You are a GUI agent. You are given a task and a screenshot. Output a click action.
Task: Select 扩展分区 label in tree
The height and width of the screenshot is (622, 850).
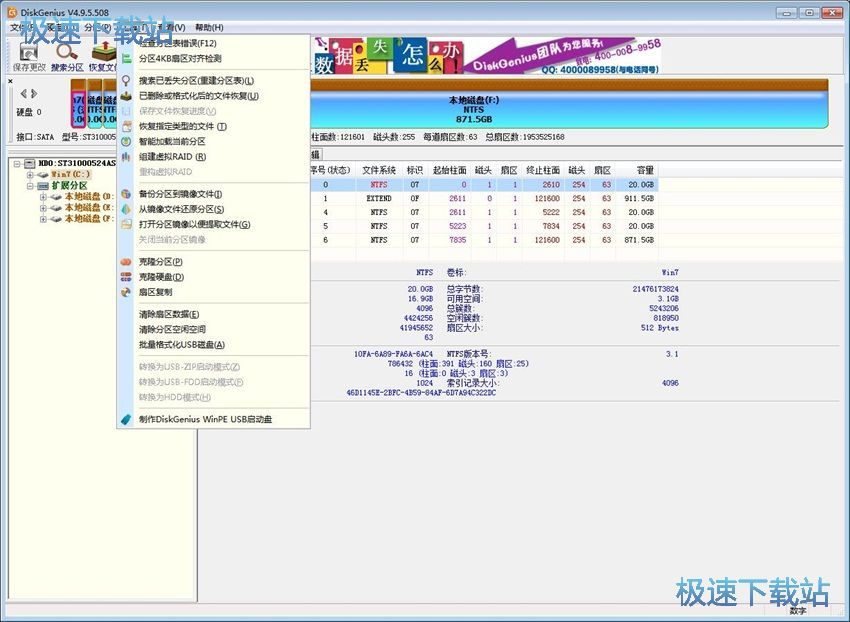[69, 186]
